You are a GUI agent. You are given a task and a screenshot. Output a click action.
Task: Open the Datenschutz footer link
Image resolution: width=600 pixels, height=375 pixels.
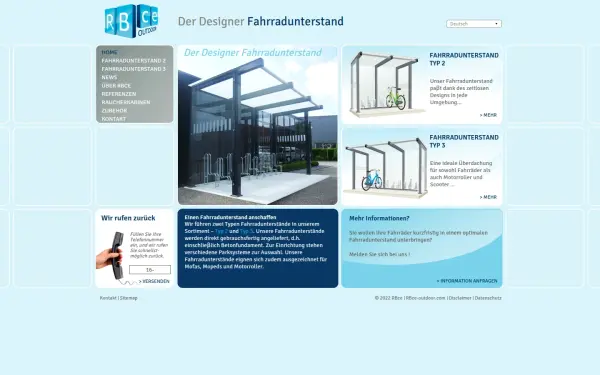(488, 298)
